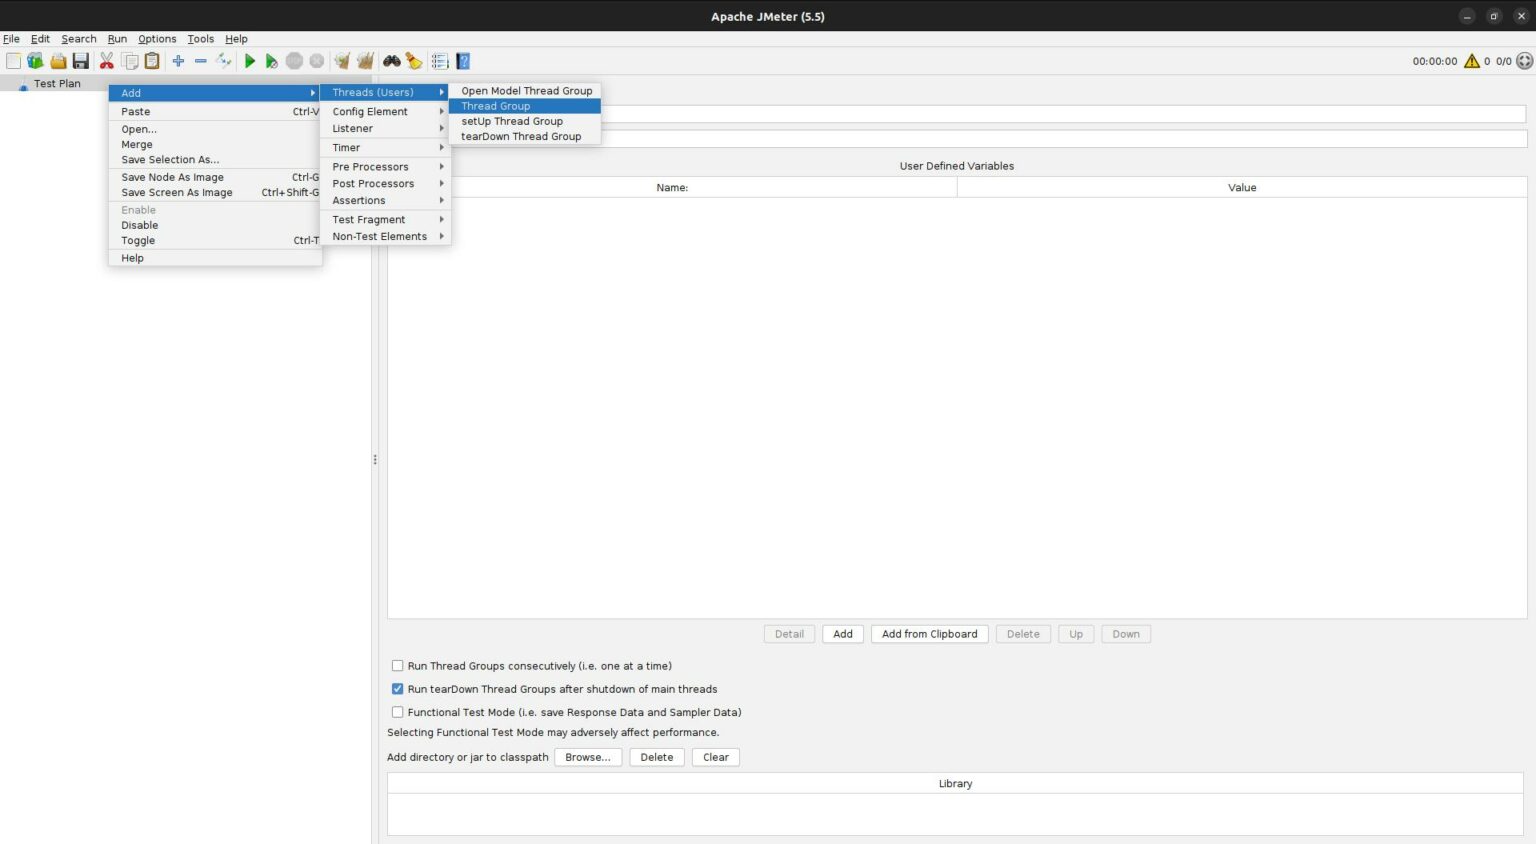Viewport: 1536px width, 844px height.
Task: Expand the Assertions submenu
Action: [385, 200]
